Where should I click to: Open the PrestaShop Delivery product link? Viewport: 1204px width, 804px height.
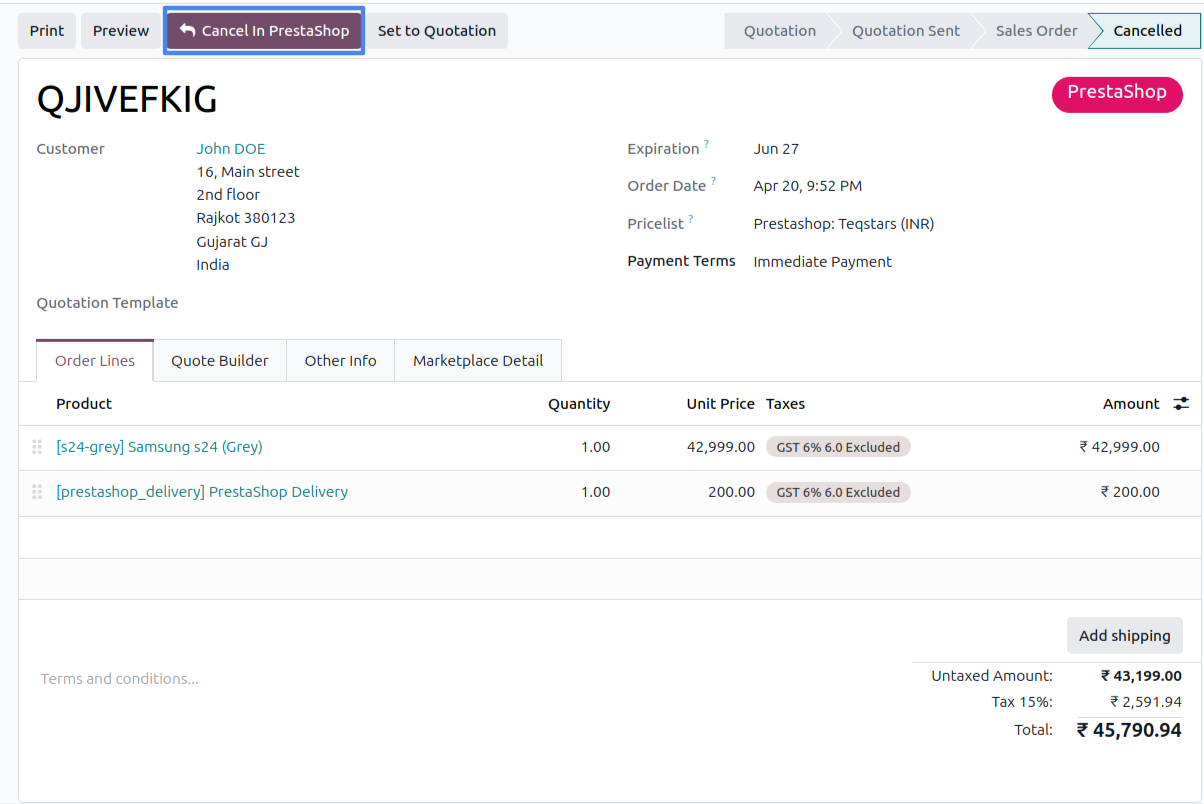(x=202, y=492)
